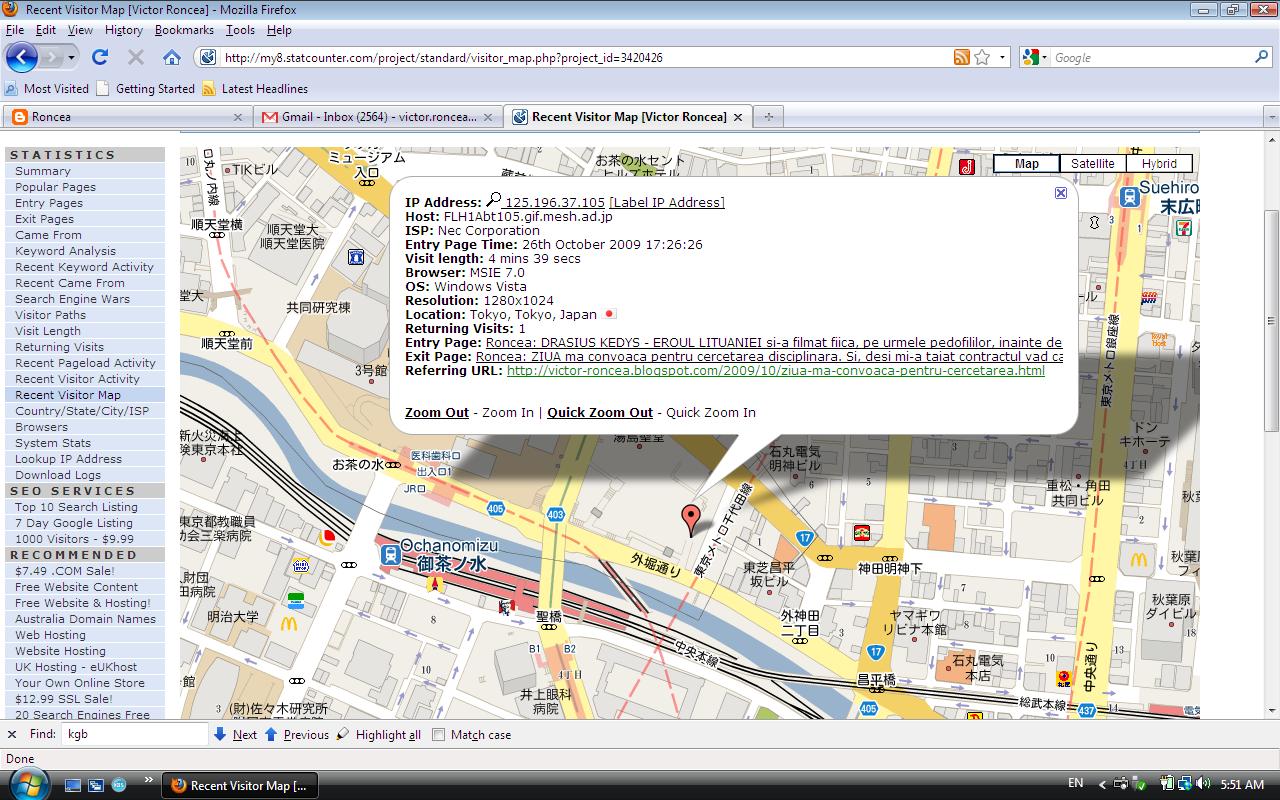Reload the current page

point(99,57)
